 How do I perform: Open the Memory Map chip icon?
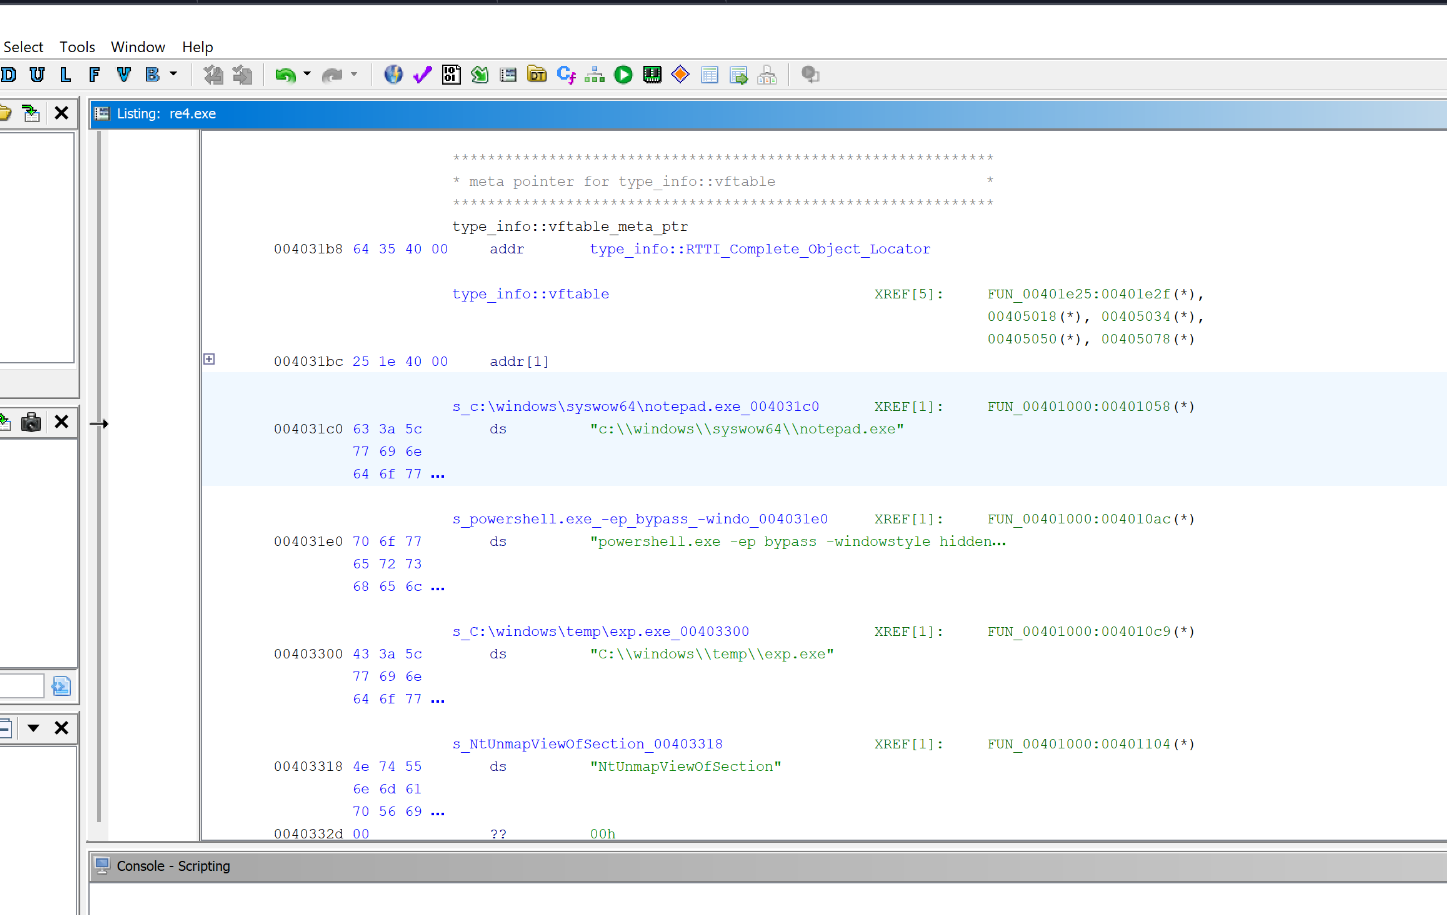[652, 75]
